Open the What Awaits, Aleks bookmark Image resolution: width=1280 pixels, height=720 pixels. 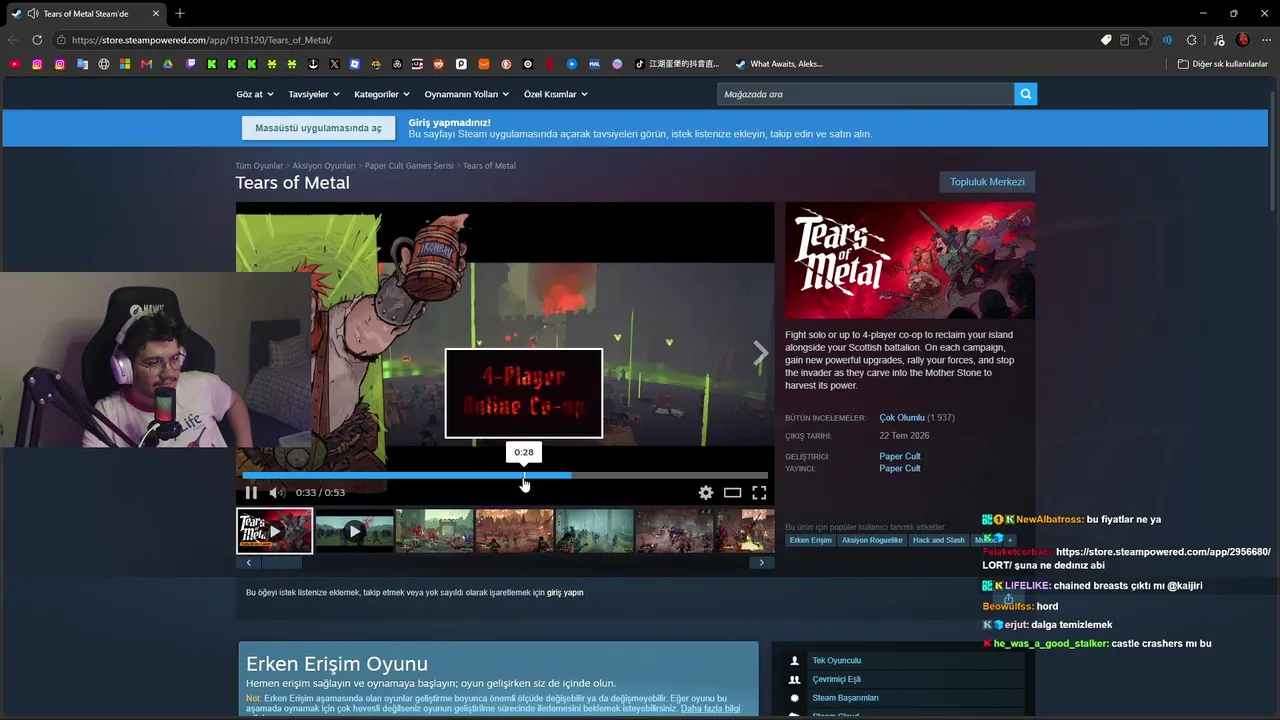779,64
